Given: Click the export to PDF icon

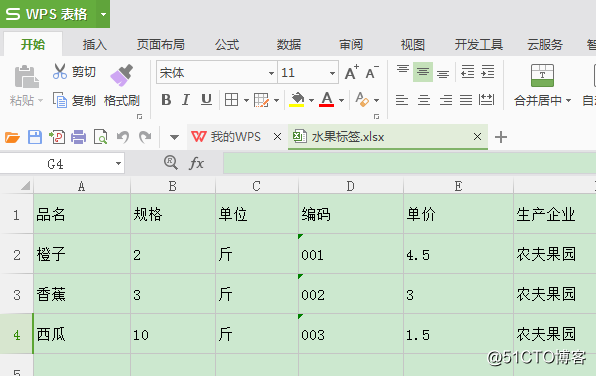Looking at the screenshot, I should pyautogui.click(x=57, y=137).
